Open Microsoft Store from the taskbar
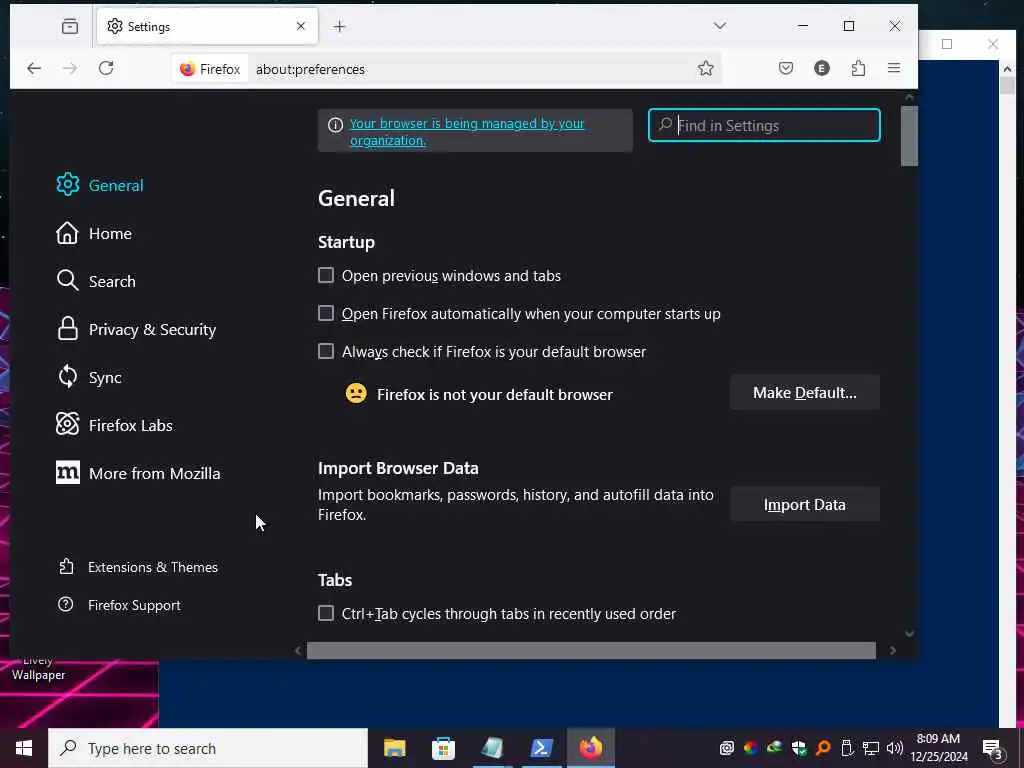This screenshot has width=1024, height=768. coord(443,748)
